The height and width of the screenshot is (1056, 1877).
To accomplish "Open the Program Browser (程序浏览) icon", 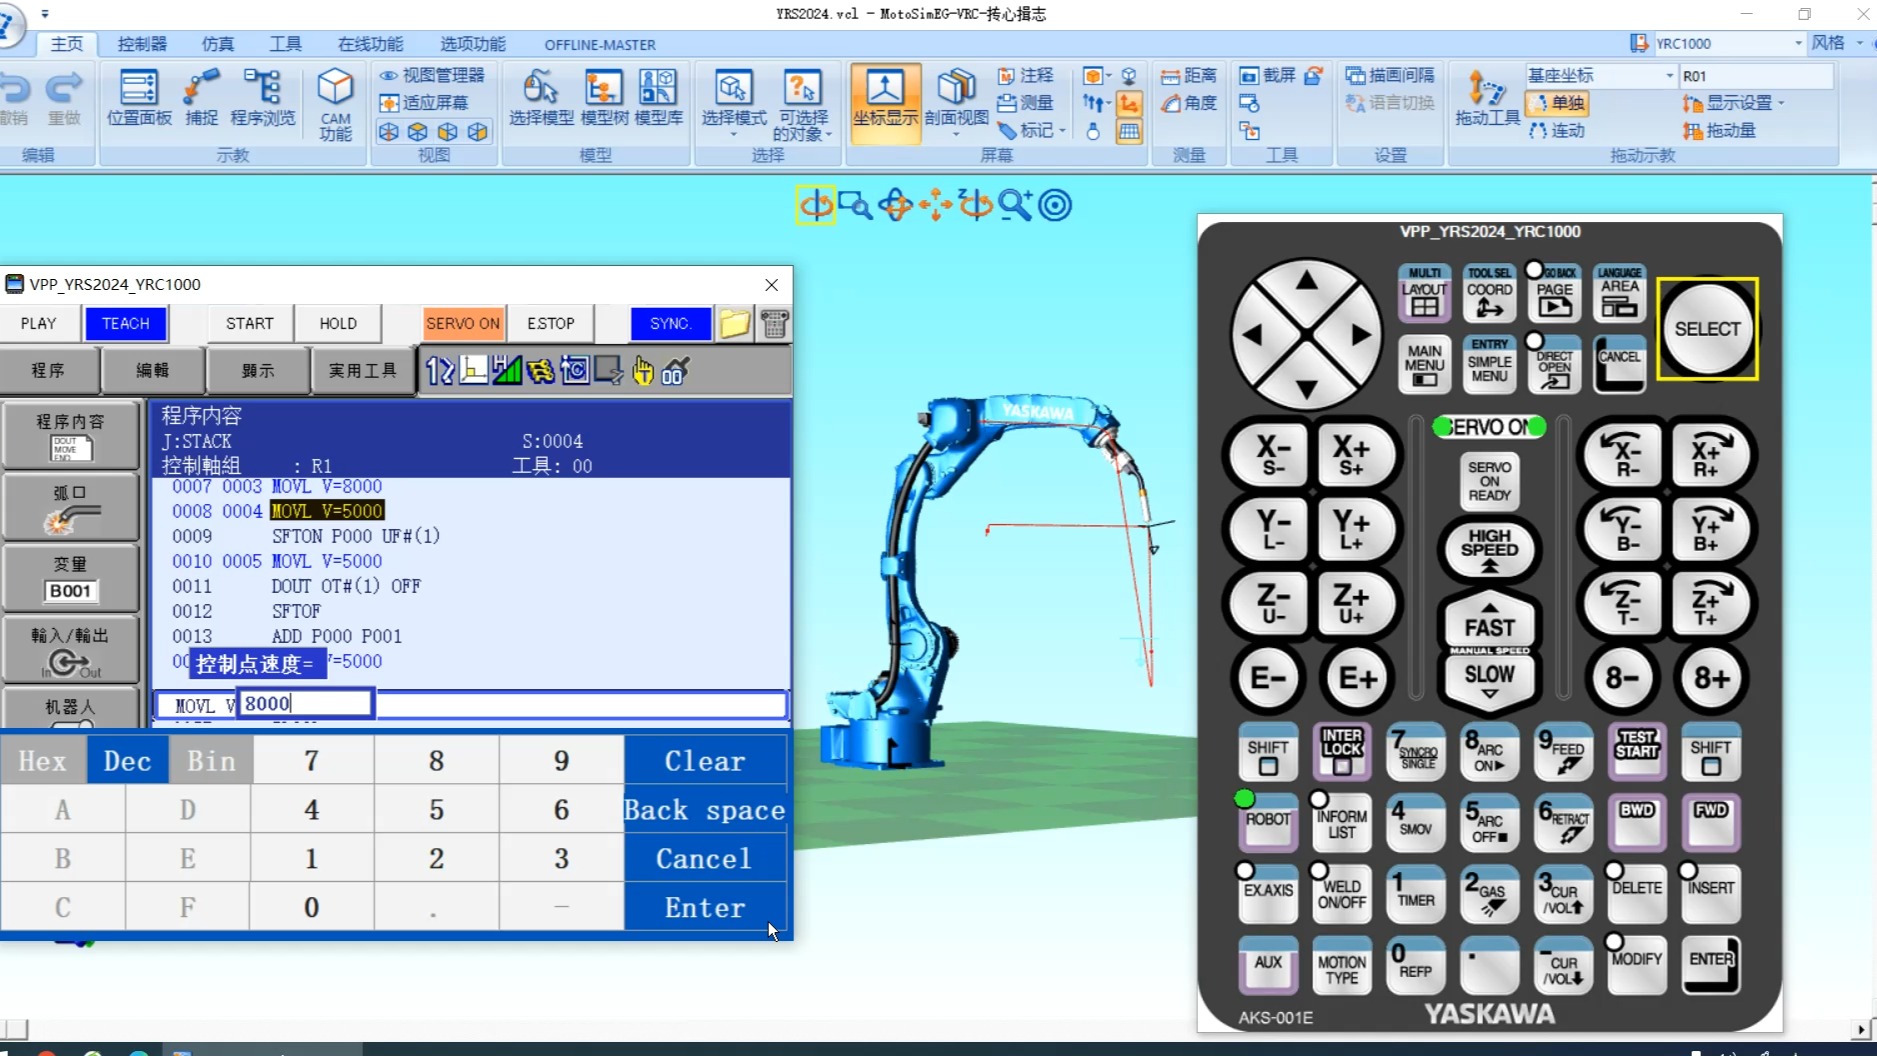I will [263, 97].
